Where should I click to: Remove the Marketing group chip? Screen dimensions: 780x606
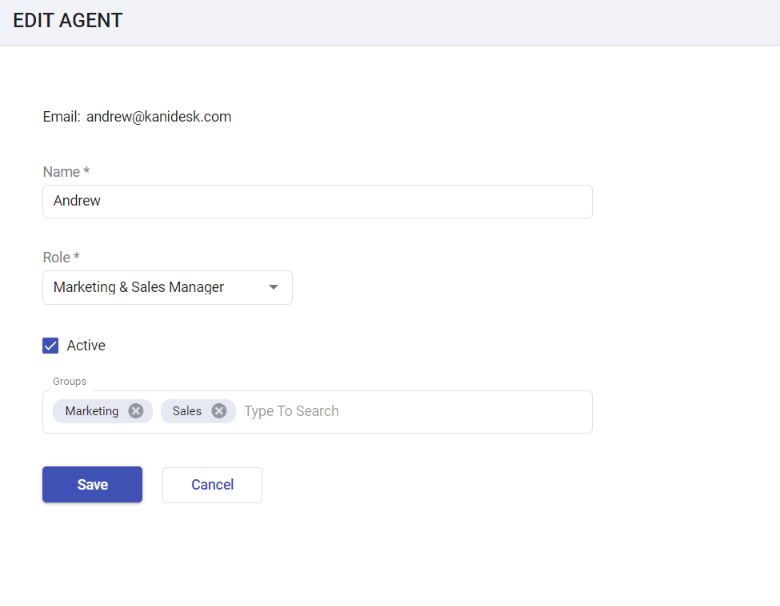point(135,411)
